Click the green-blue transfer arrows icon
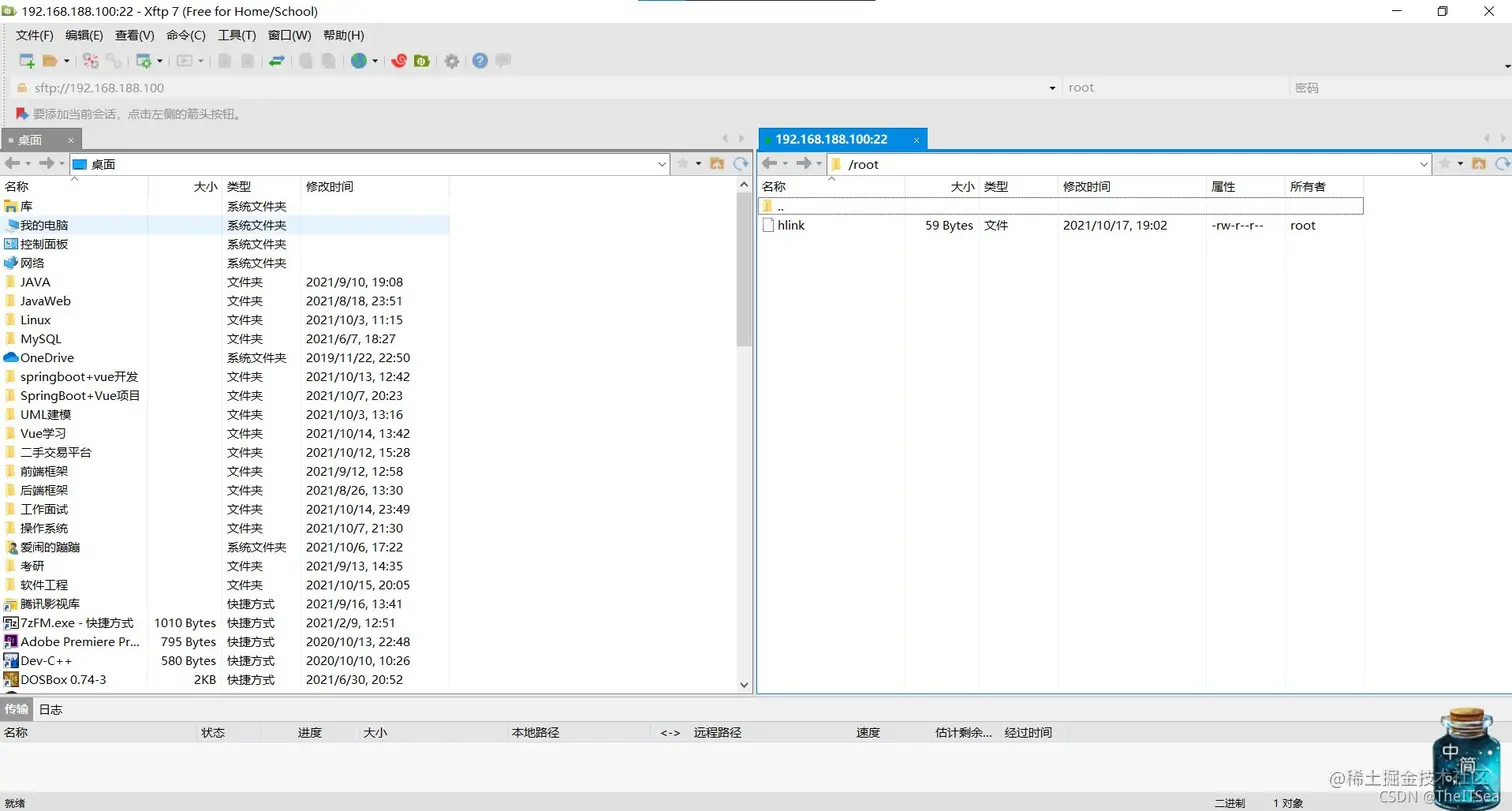The width and height of the screenshot is (1512, 811). tap(277, 61)
